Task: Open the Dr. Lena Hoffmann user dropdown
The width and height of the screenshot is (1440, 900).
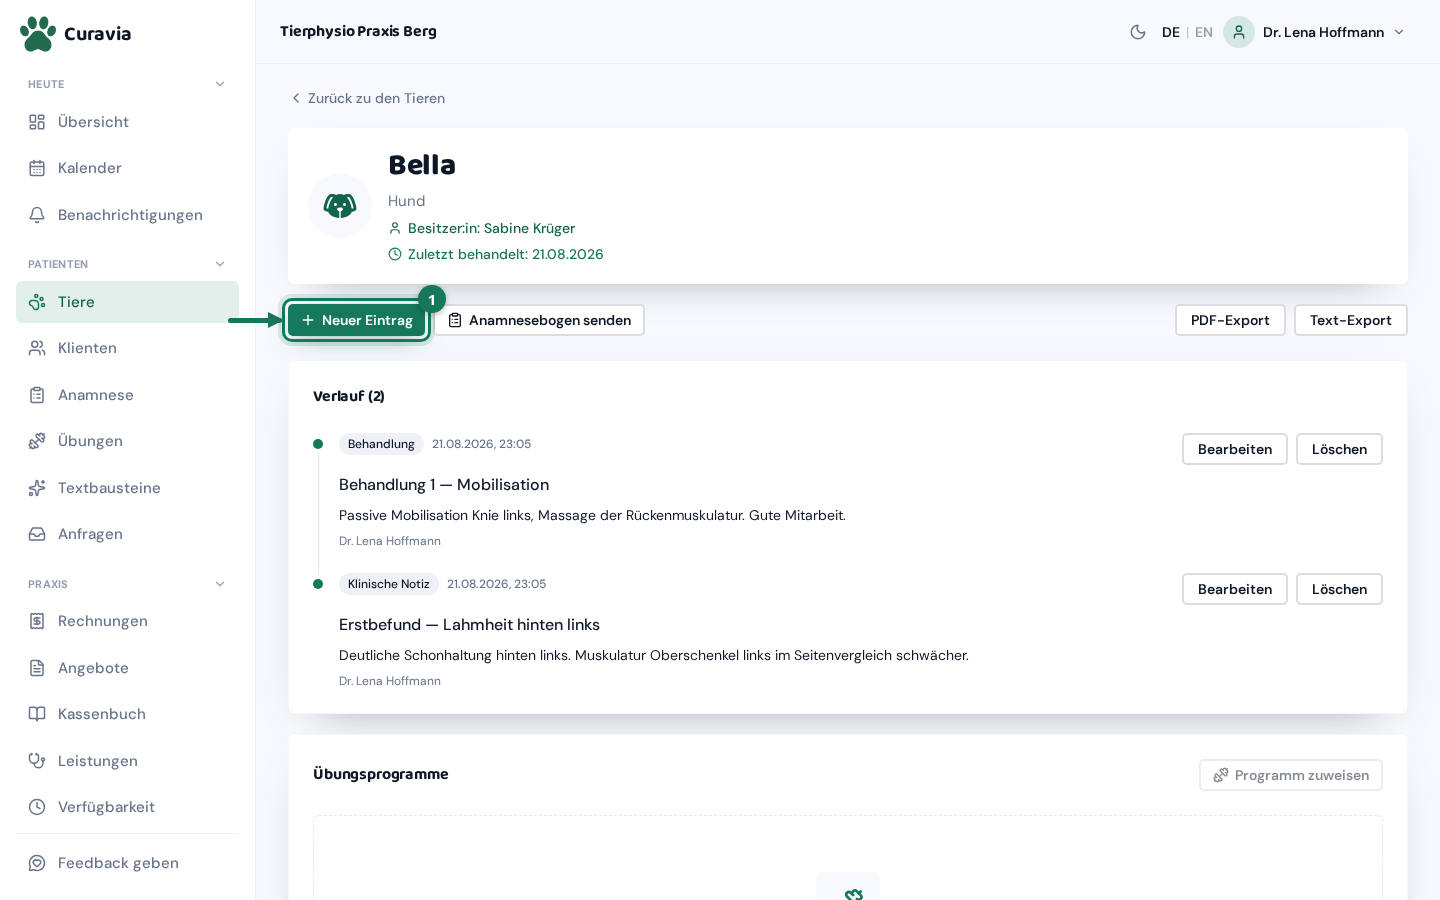Action: 1315,32
